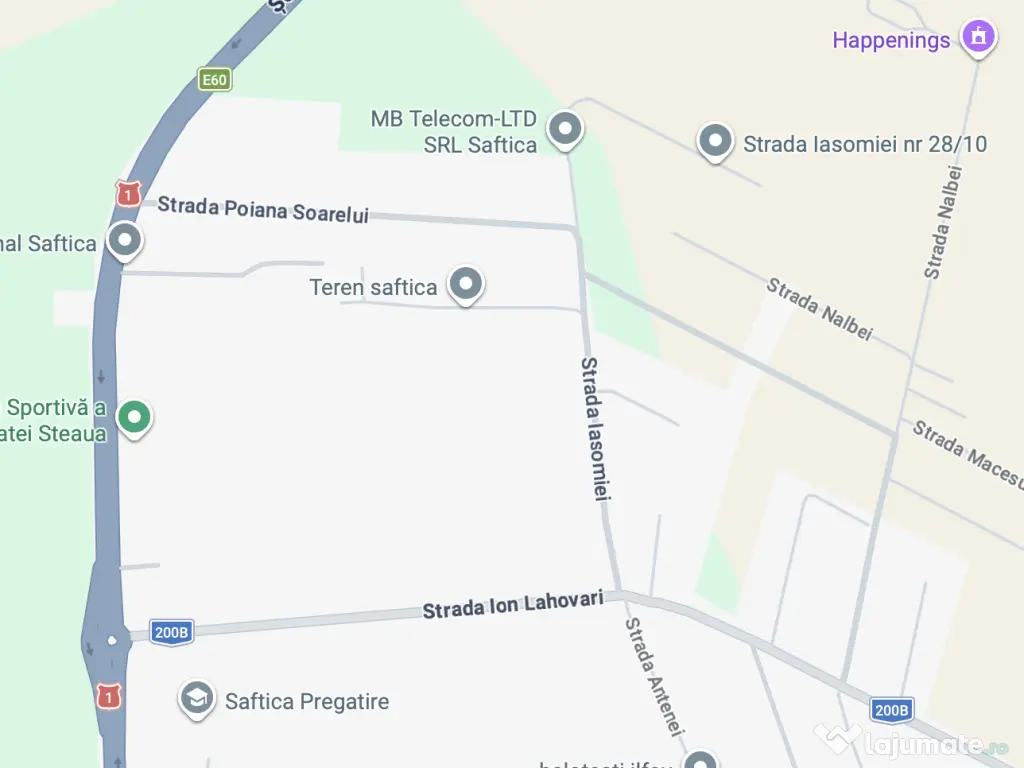Select the green Steaua sports base pin

point(134,419)
